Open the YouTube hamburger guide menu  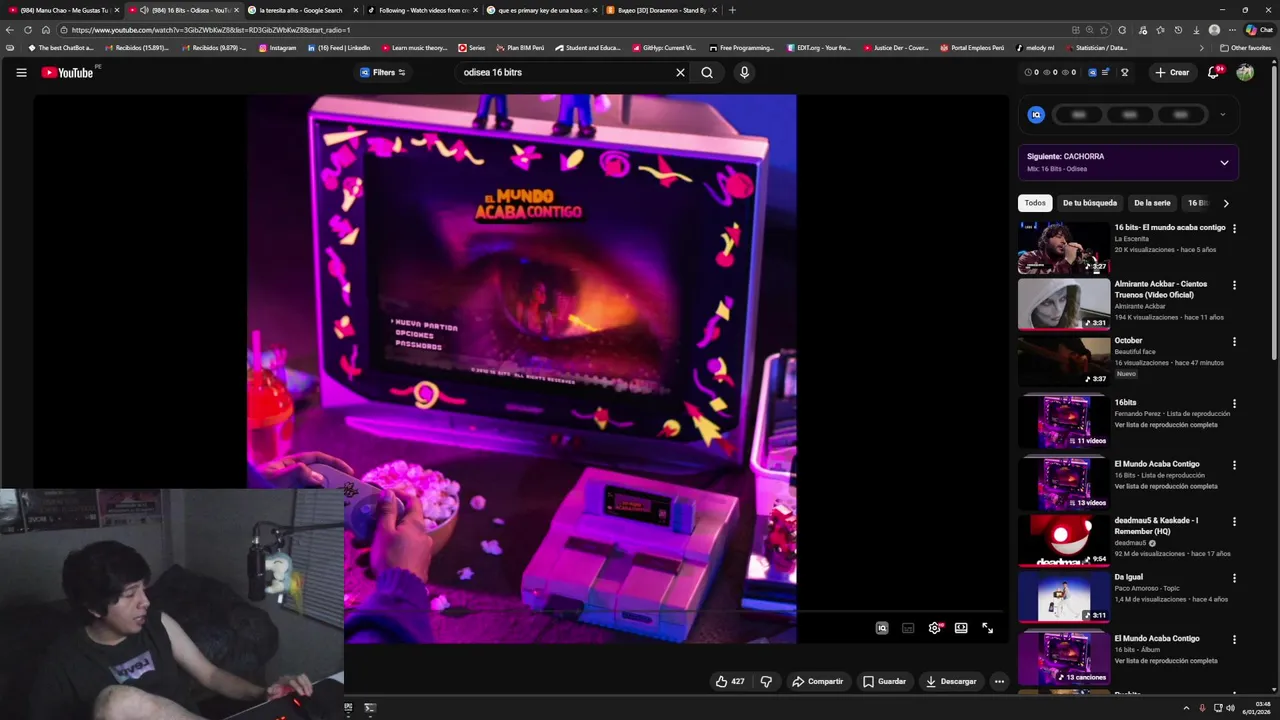coord(21,72)
